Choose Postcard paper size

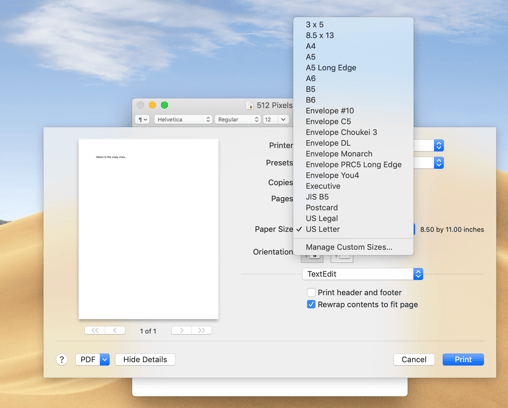pos(353,208)
